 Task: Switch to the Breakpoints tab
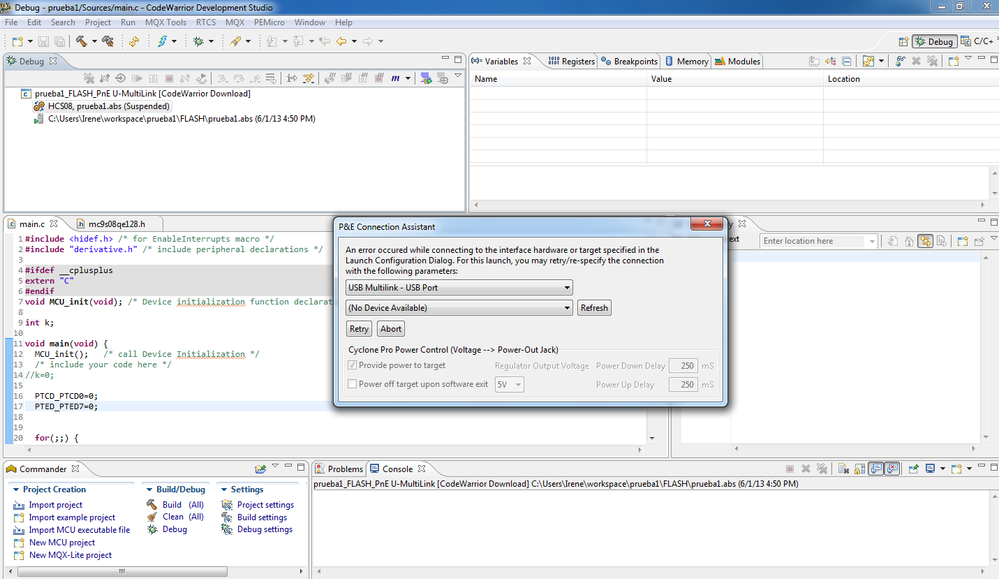coord(629,61)
